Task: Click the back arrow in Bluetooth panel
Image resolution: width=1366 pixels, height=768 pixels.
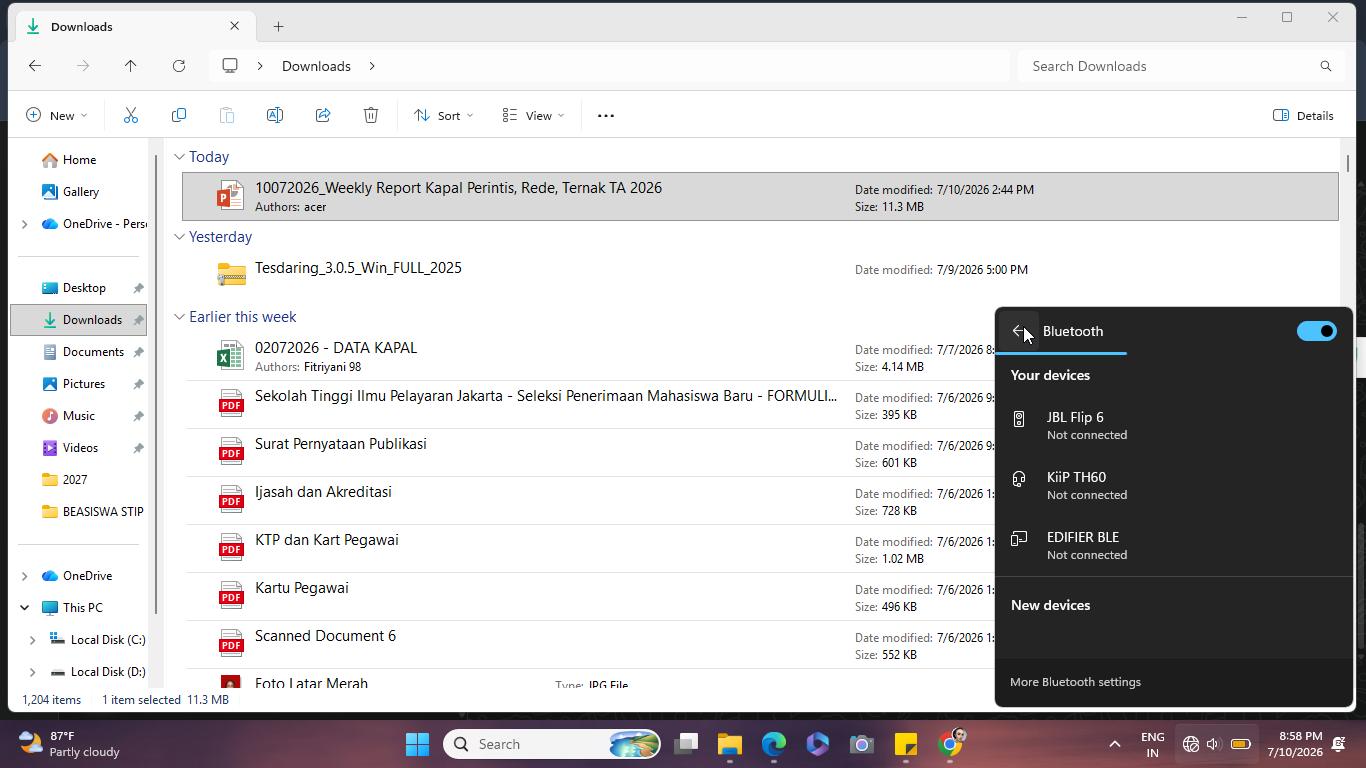Action: point(1020,331)
